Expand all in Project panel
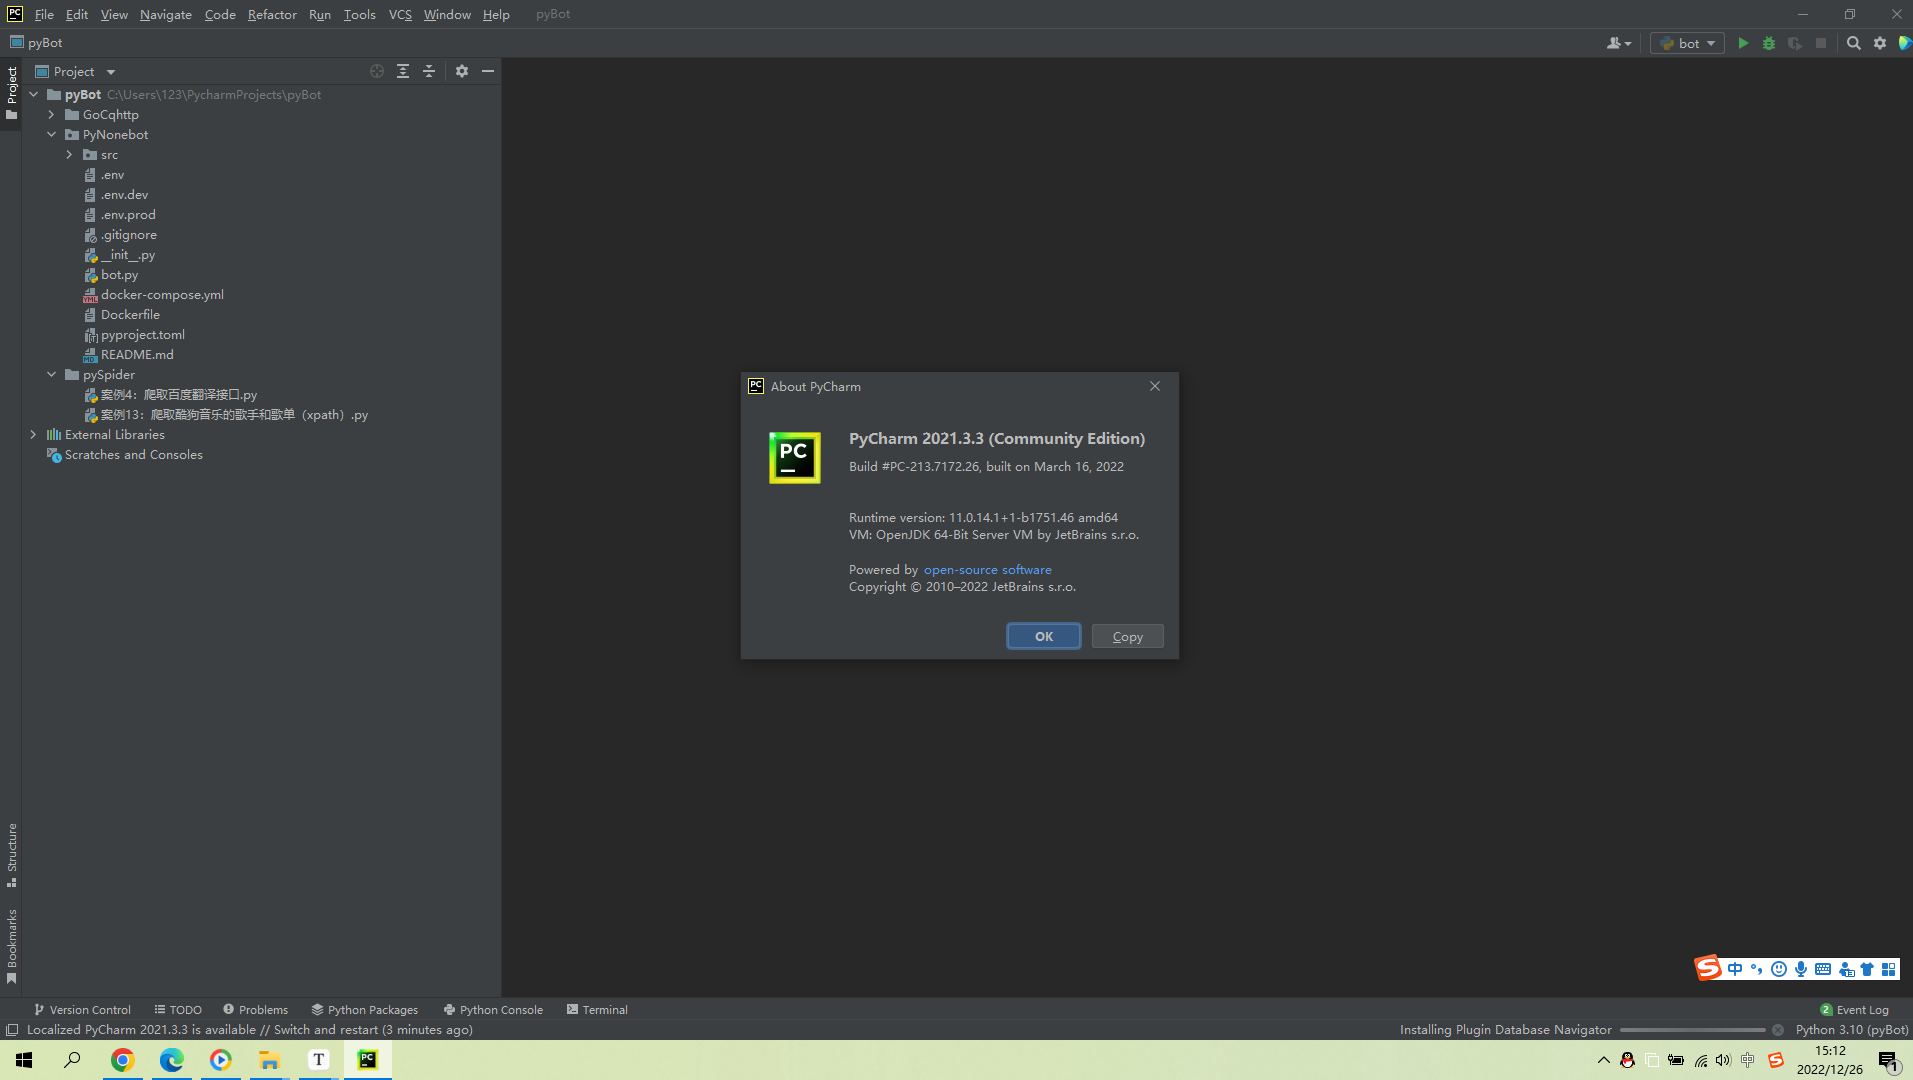The height and width of the screenshot is (1080, 1913). point(403,71)
